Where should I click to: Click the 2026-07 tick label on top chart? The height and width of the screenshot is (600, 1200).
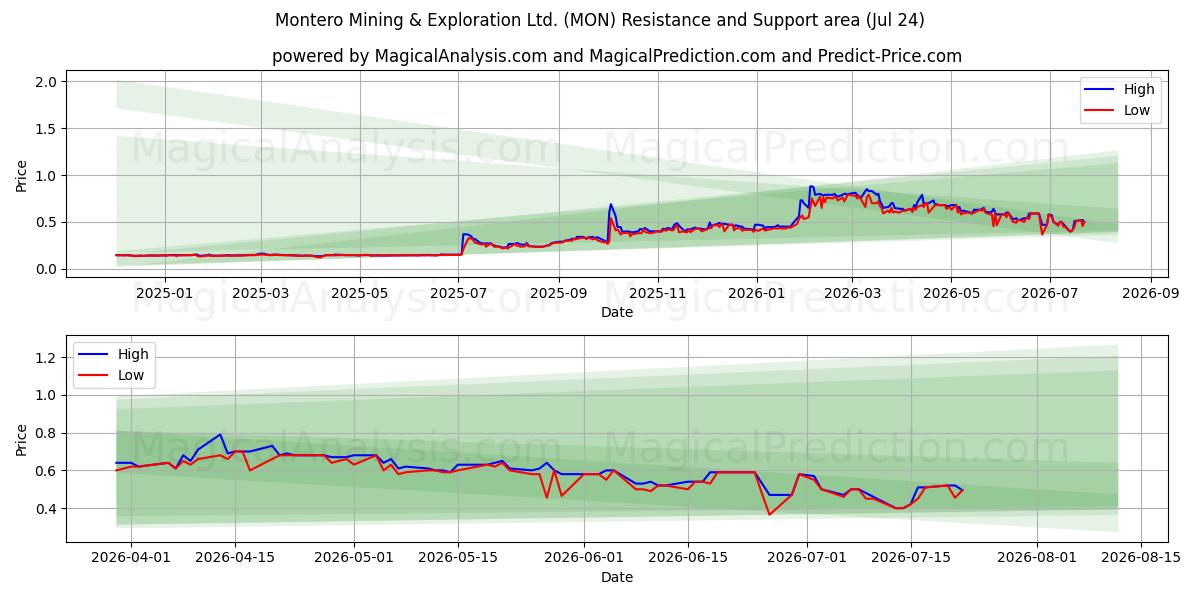1050,293
